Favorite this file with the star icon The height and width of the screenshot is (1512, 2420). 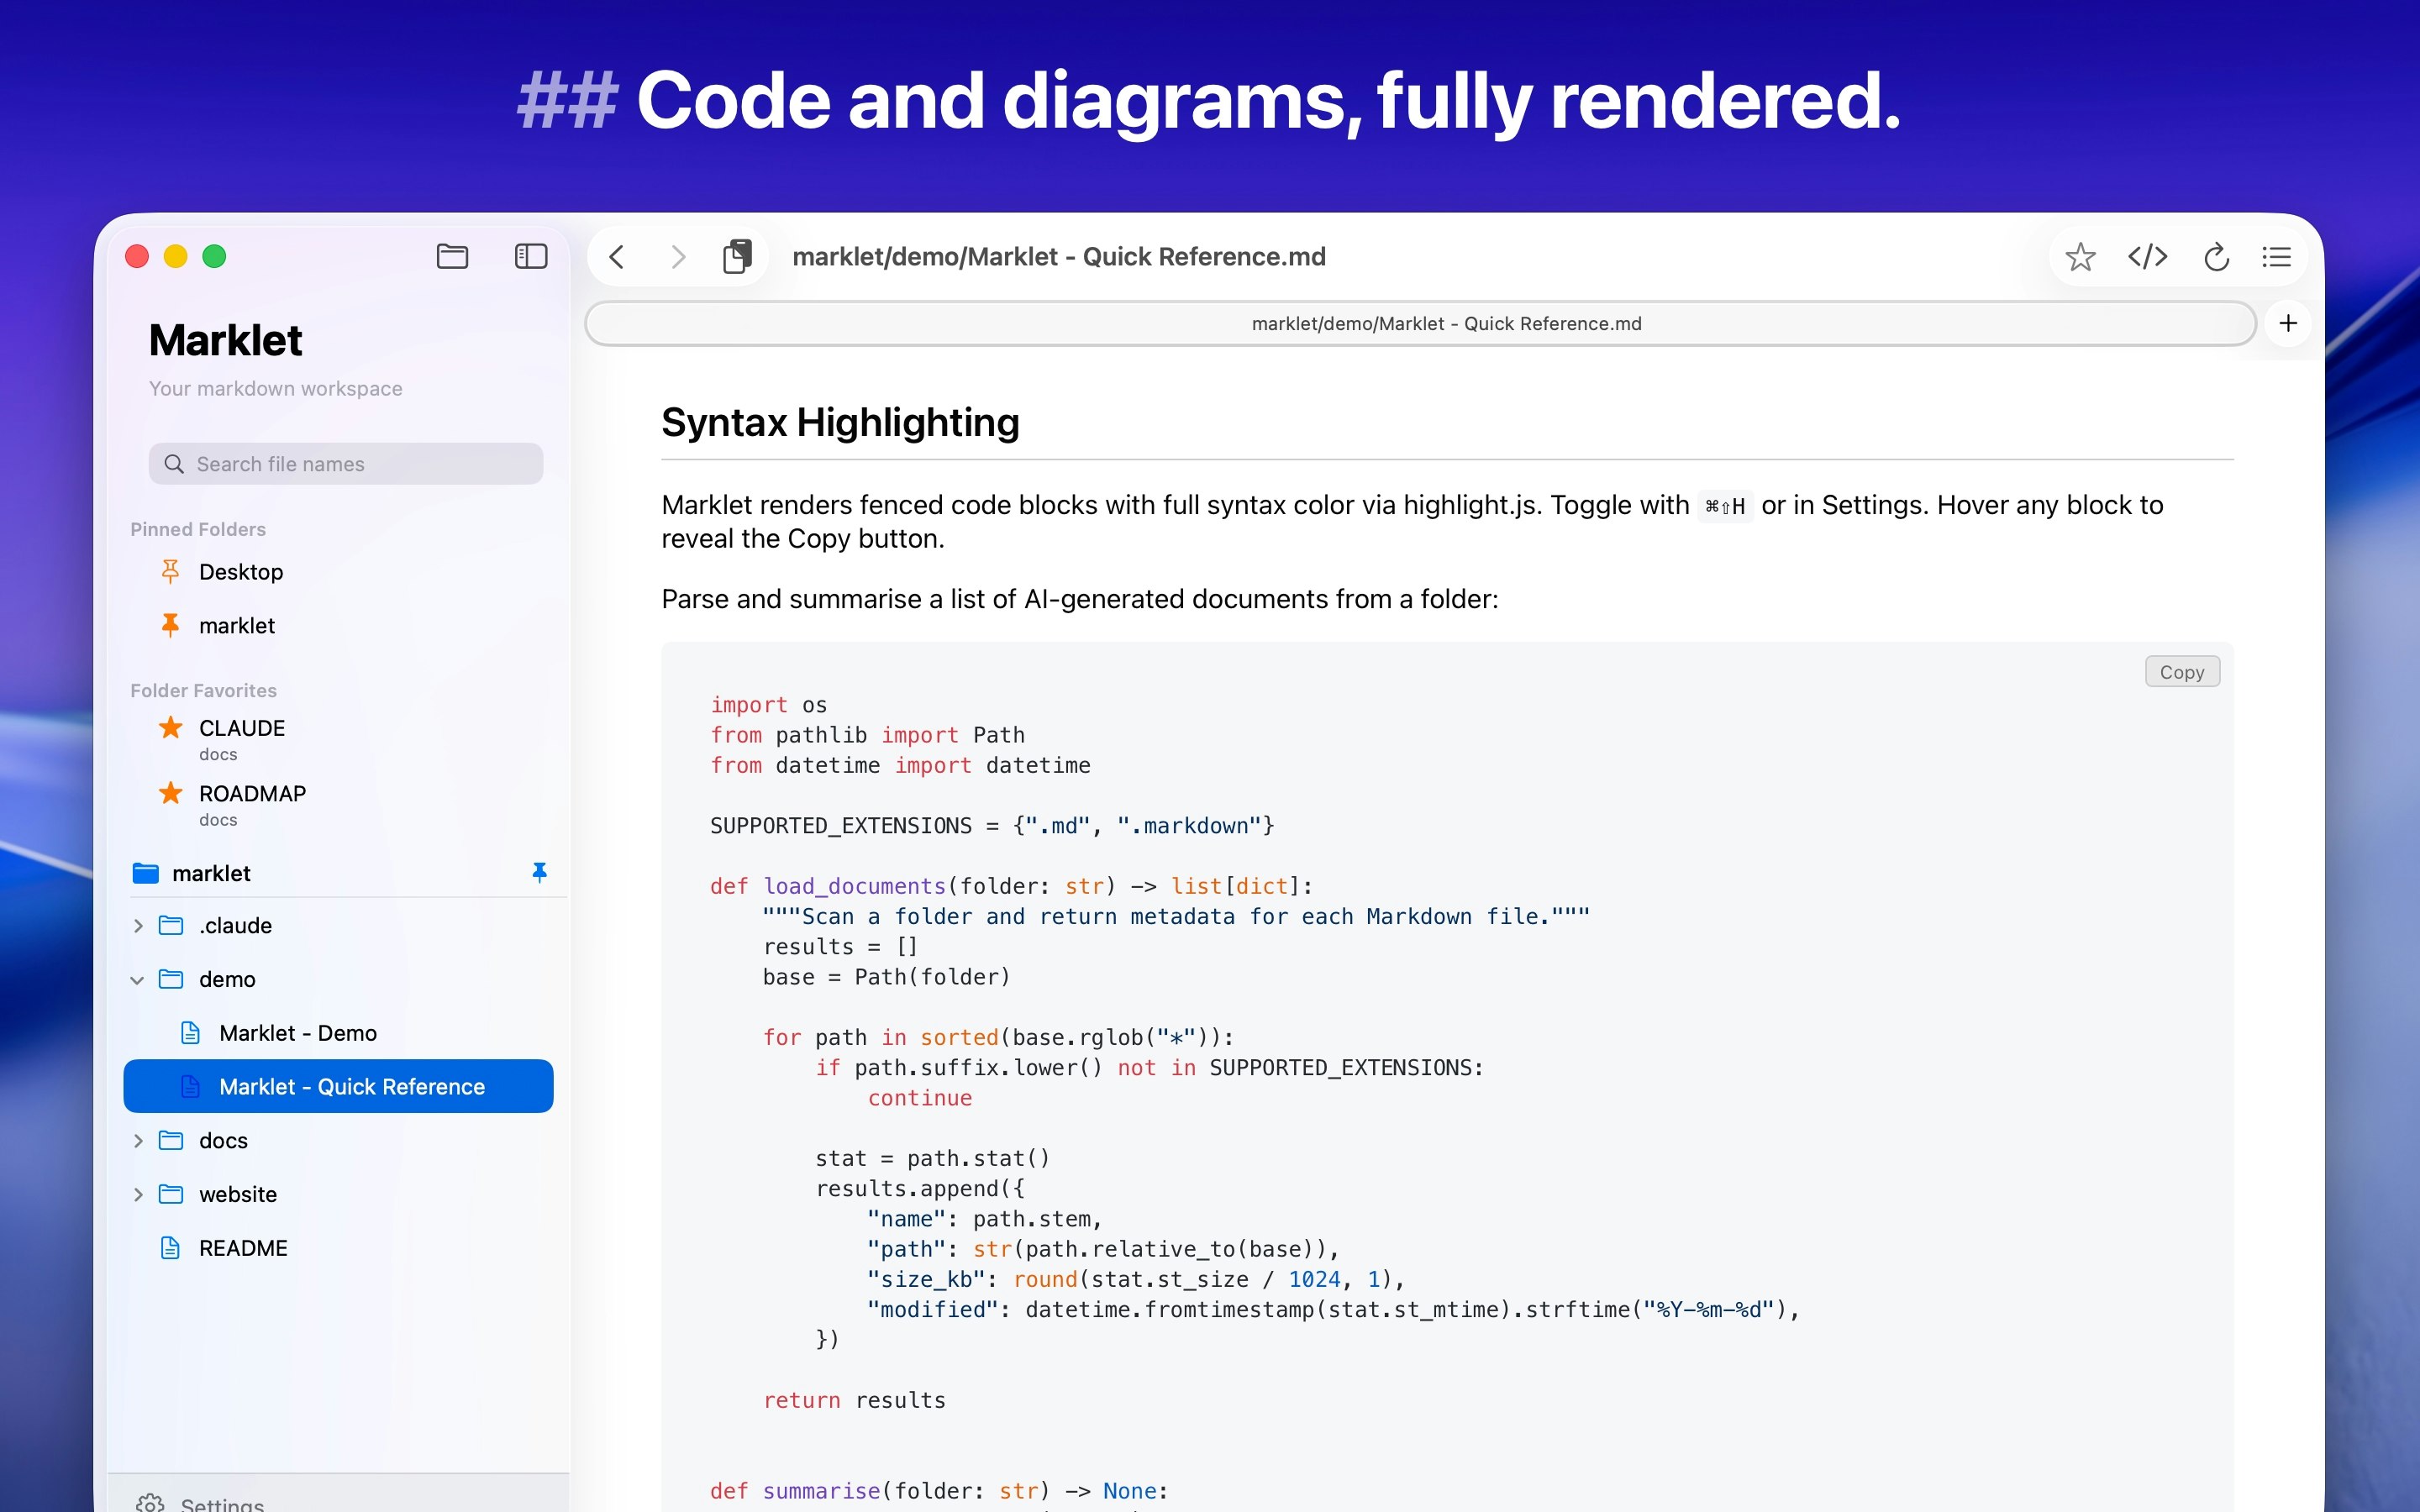point(2080,257)
